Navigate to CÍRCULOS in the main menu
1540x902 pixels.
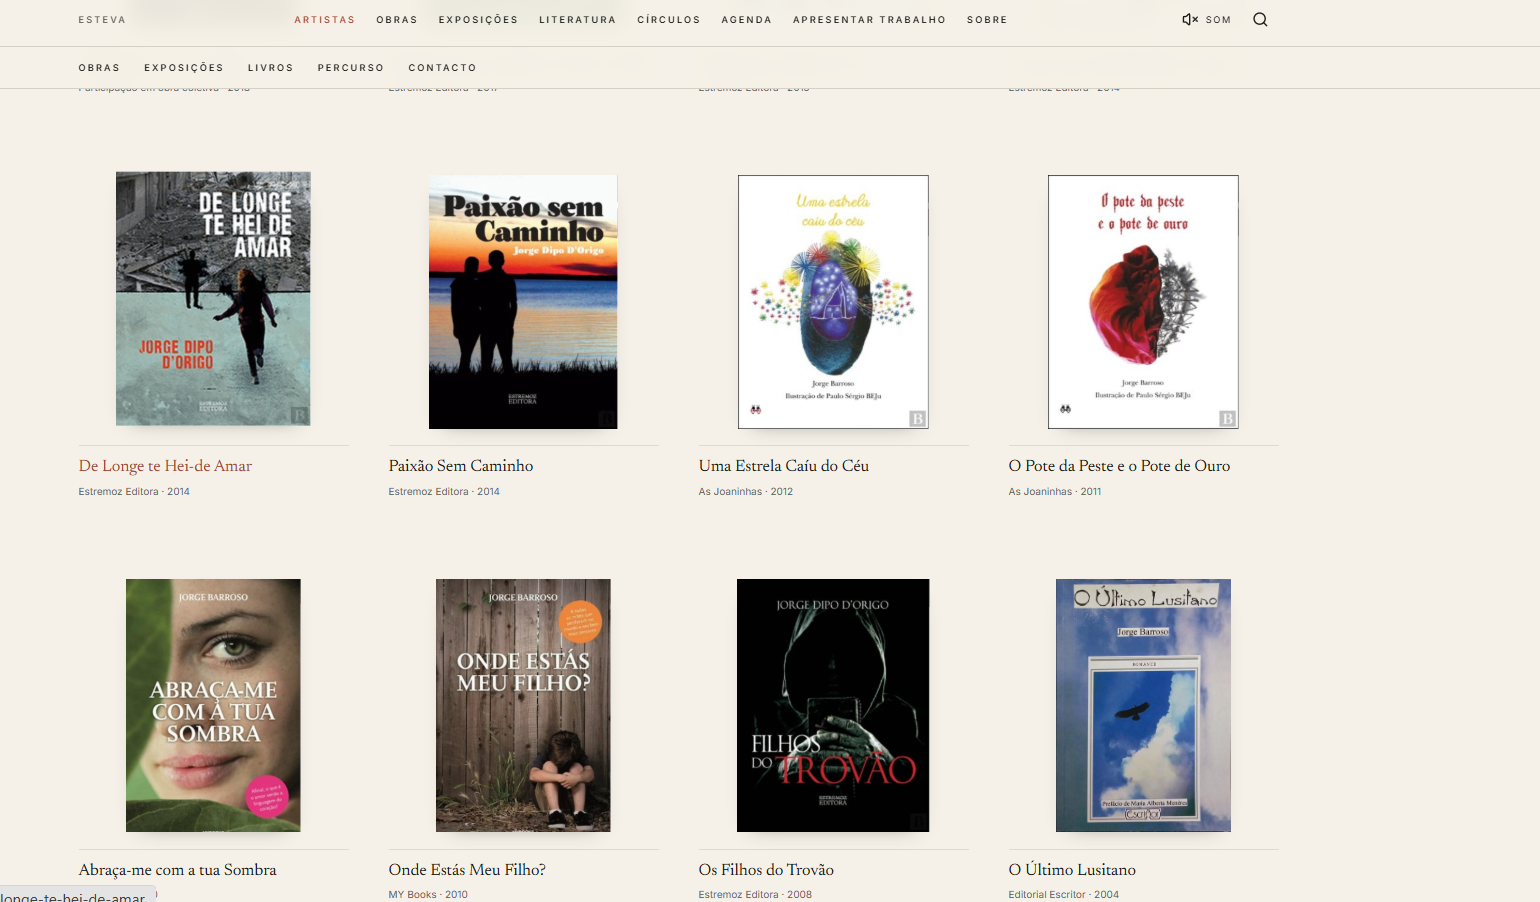pos(669,20)
